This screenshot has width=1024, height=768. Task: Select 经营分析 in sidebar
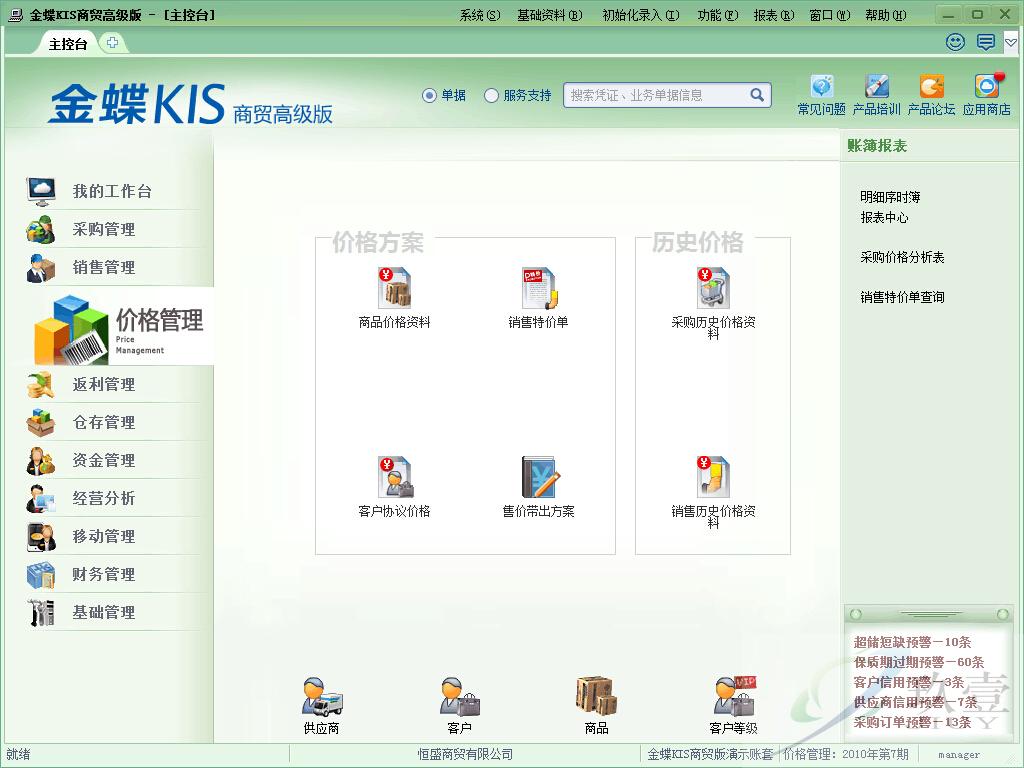coord(112,498)
